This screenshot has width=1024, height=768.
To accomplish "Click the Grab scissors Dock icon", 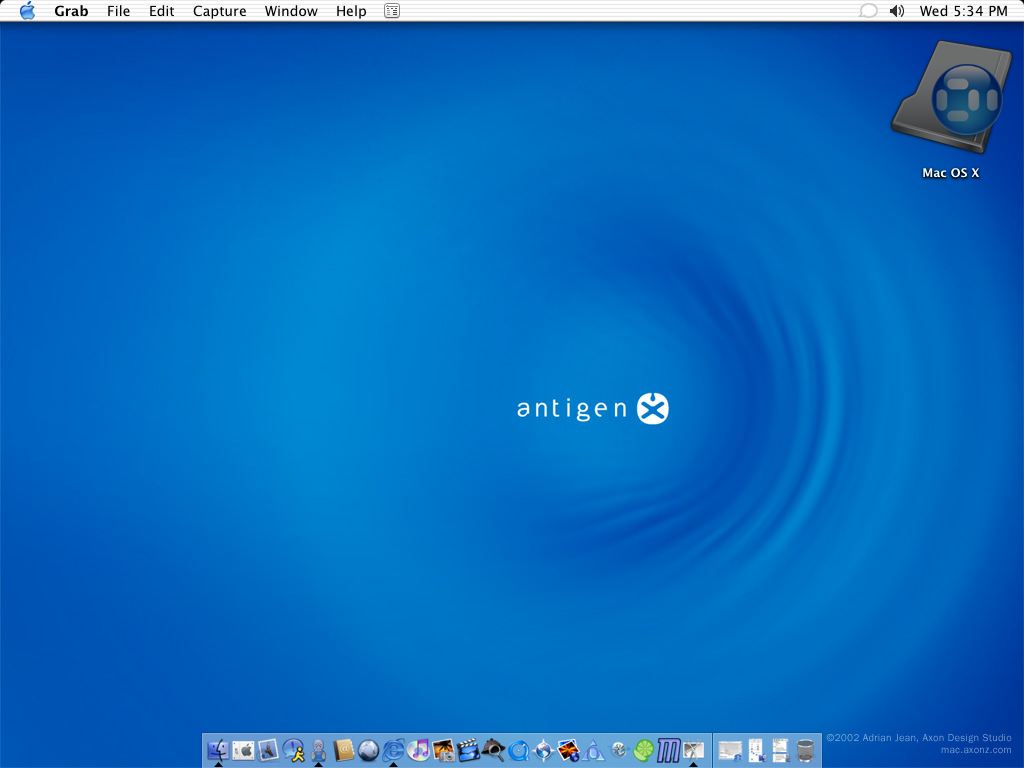I will pos(694,750).
